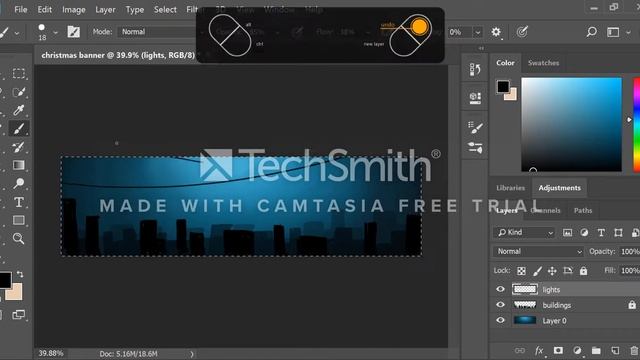The image size is (640, 360).
Task: Swap foreground and background colors
Action: tap(20, 274)
